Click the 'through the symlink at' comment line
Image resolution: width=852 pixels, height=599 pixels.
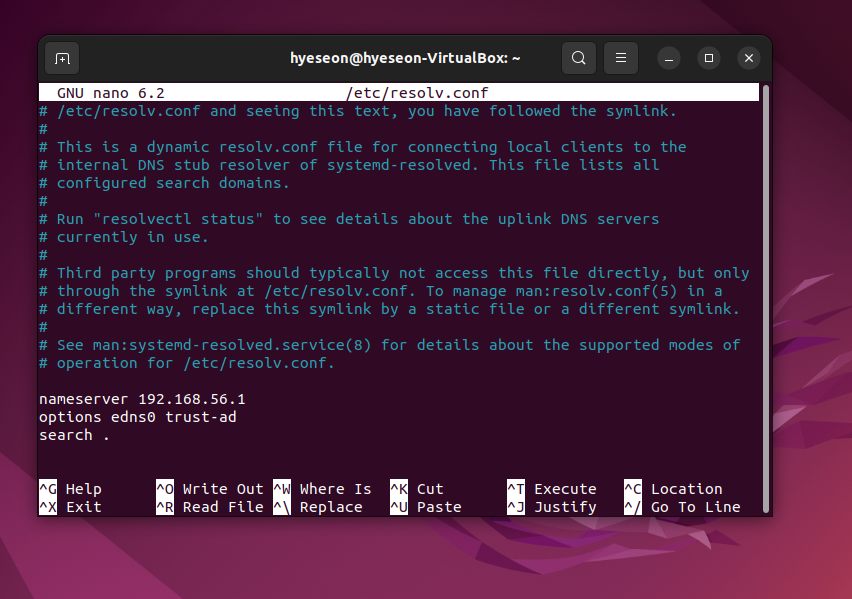381,291
